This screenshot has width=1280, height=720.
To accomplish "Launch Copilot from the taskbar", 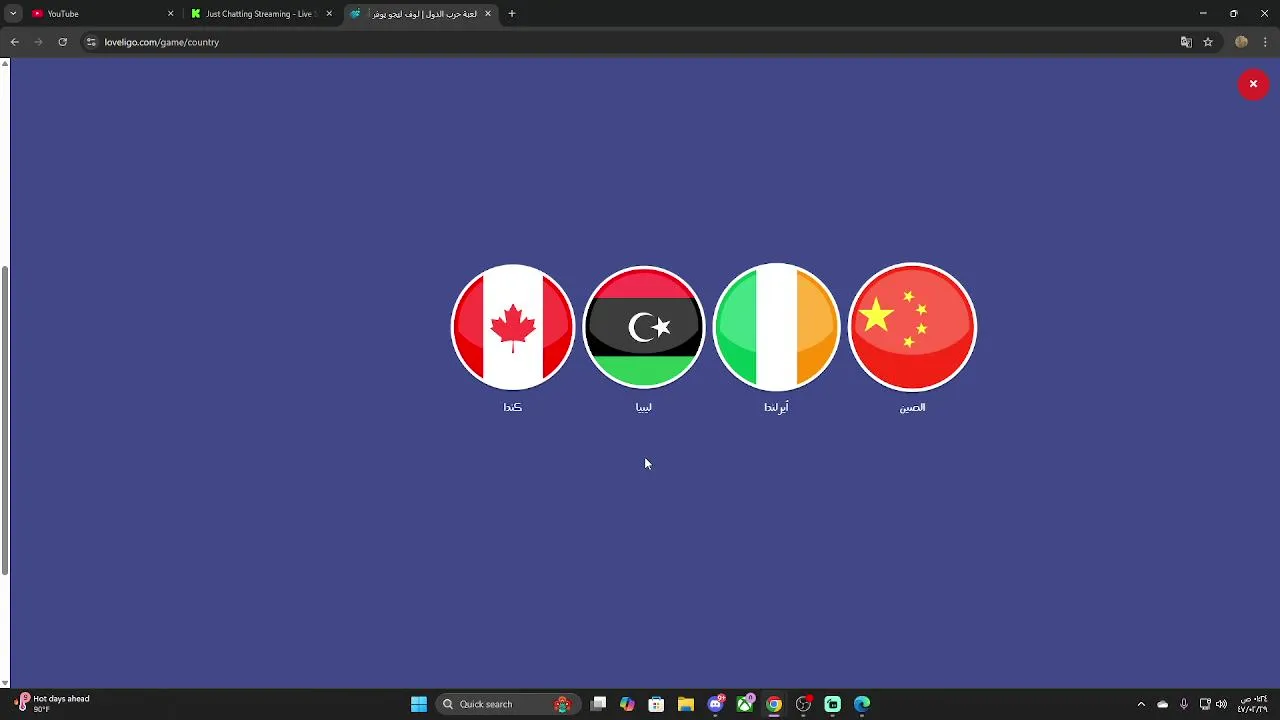I will coord(627,704).
